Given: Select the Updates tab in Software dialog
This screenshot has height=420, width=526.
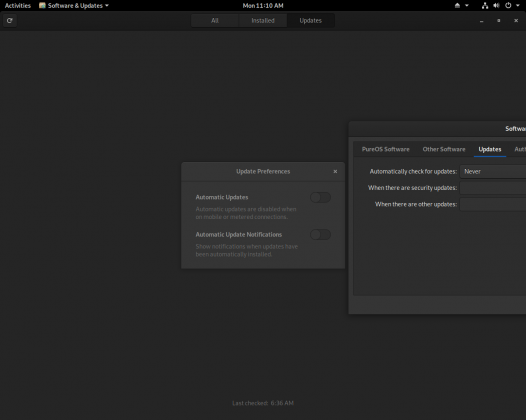Looking at the screenshot, I should (490, 149).
